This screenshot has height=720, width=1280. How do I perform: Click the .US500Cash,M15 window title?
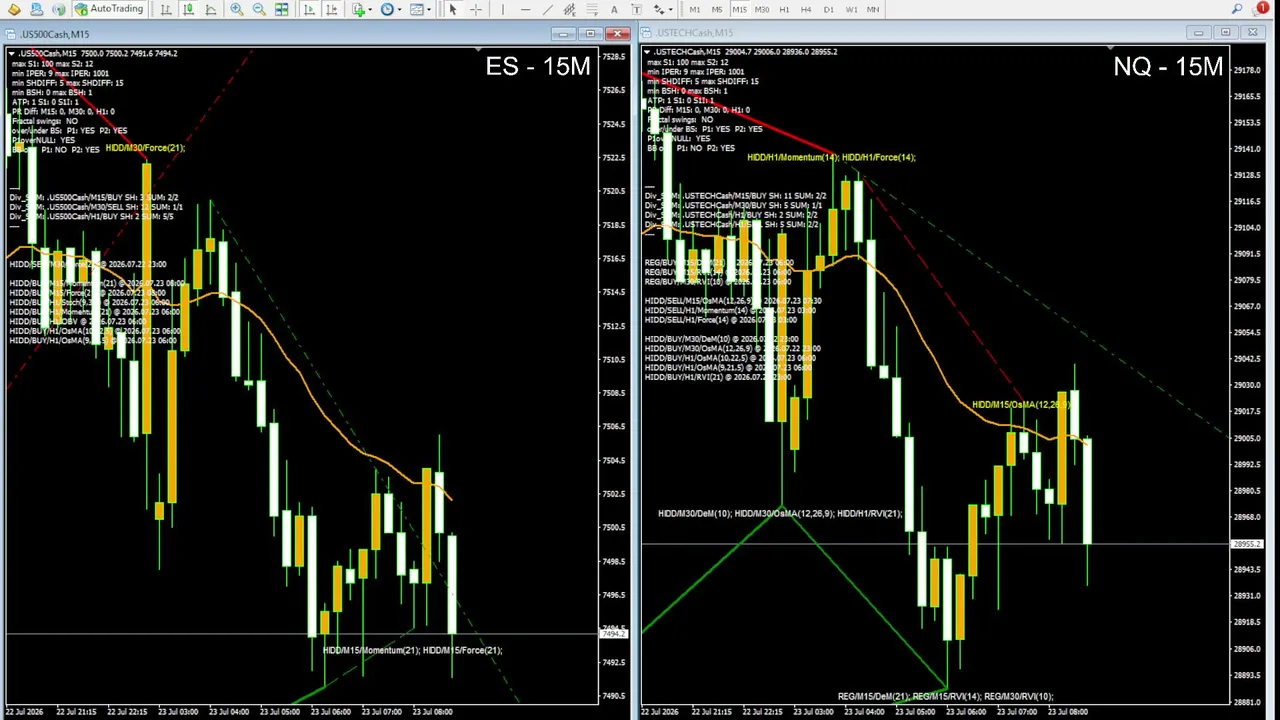(54, 34)
